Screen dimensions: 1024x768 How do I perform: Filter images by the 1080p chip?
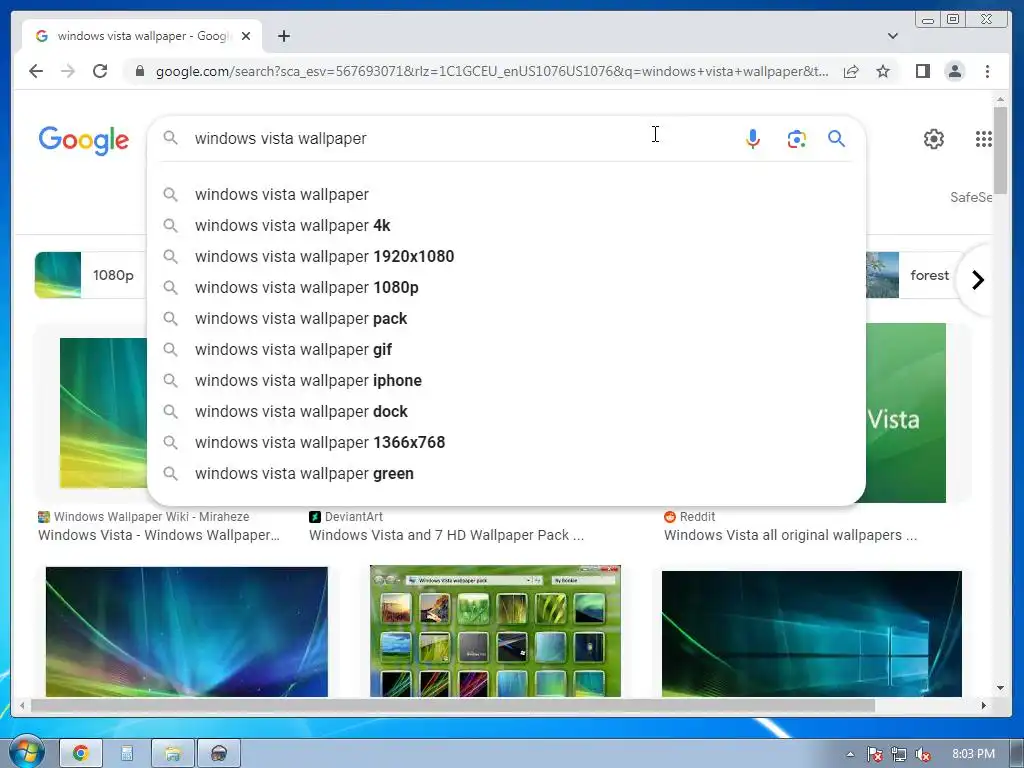pyautogui.click(x=90, y=275)
